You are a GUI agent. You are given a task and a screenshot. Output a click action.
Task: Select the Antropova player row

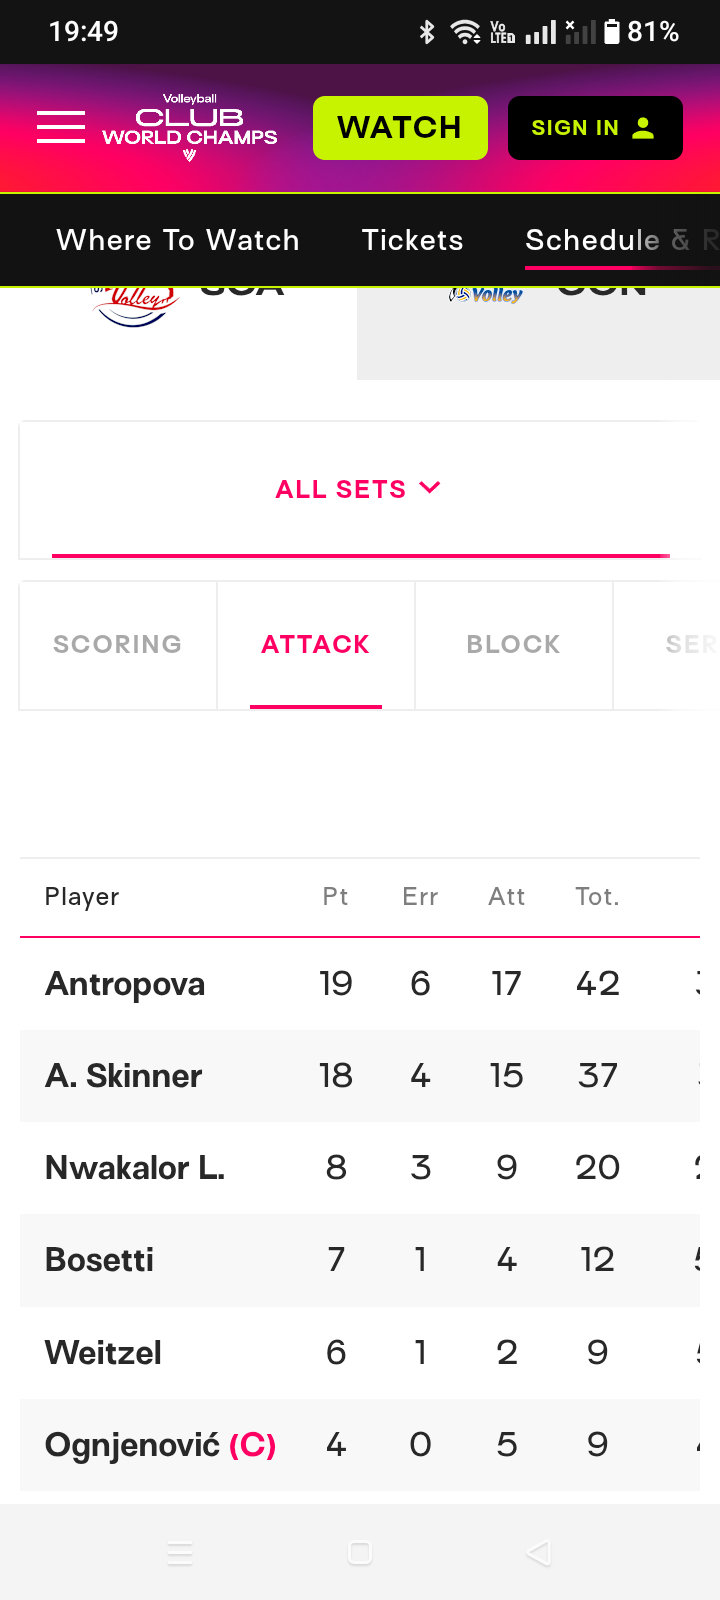(x=125, y=984)
